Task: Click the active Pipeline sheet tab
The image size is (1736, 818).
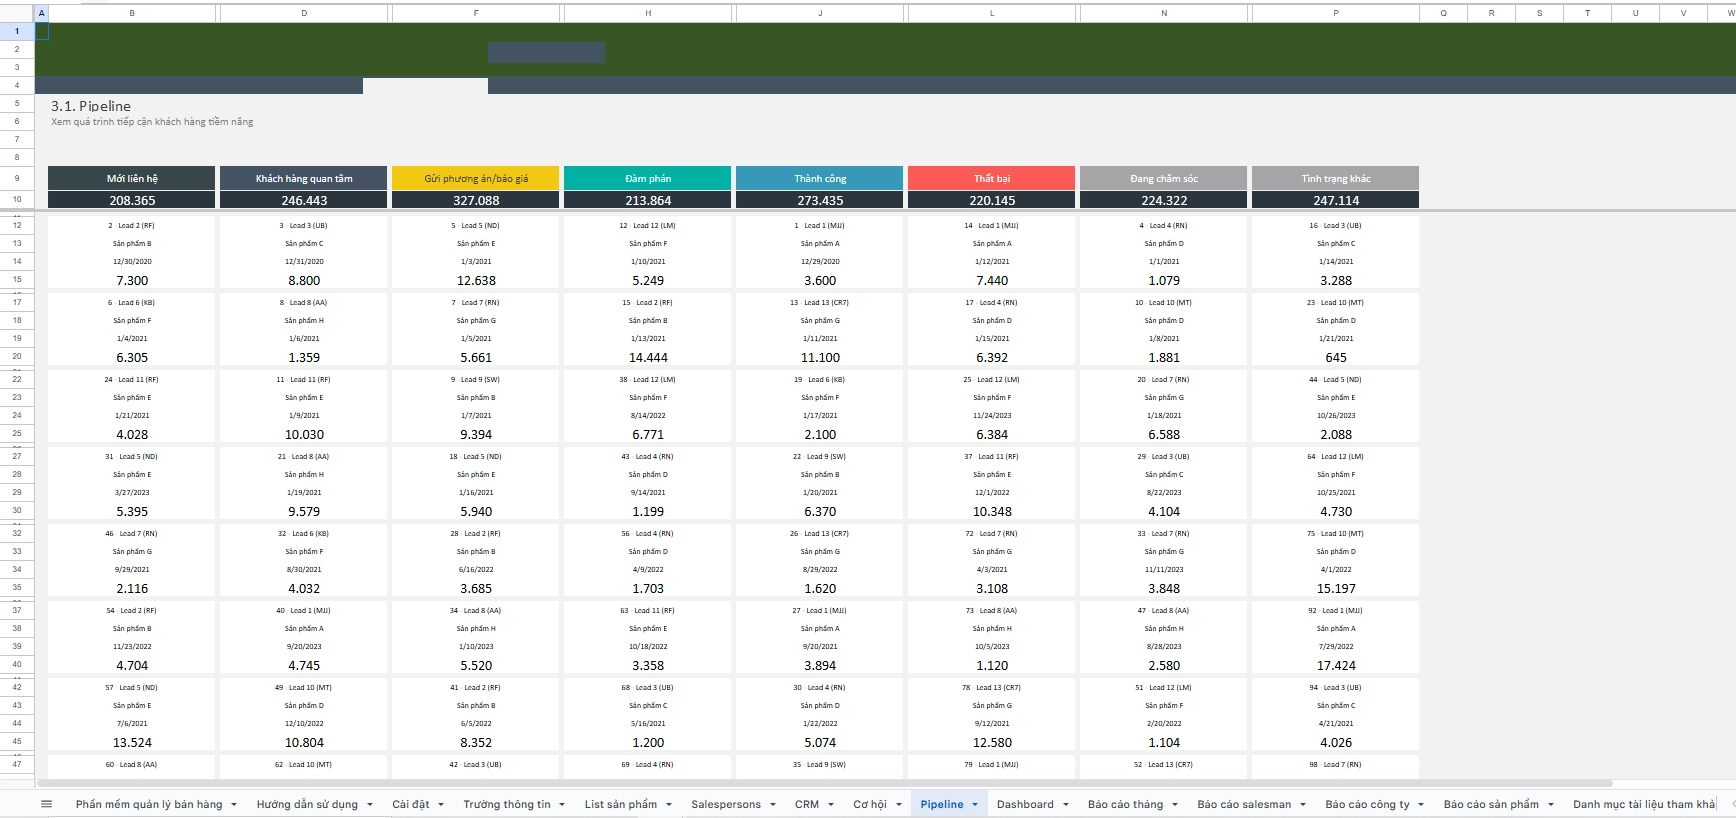Action: point(942,804)
